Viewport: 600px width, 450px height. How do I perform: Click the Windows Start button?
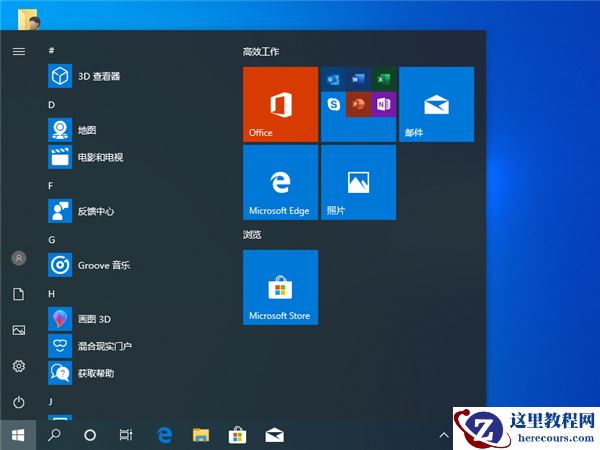point(18,435)
